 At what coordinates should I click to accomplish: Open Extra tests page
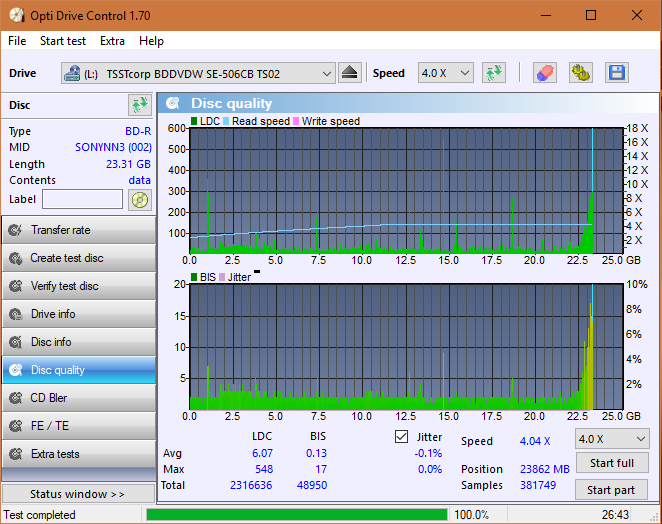tap(79, 454)
